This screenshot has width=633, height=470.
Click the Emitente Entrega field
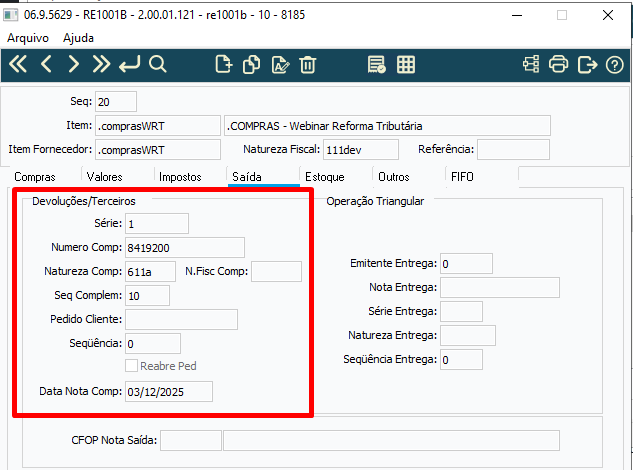(x=466, y=264)
